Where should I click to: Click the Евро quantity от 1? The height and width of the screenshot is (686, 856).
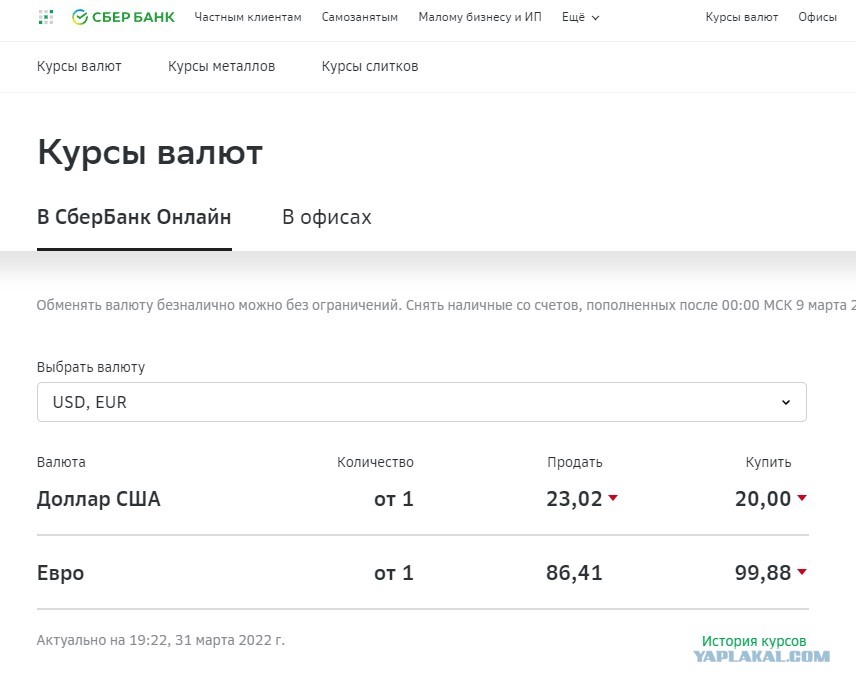pyautogui.click(x=394, y=573)
